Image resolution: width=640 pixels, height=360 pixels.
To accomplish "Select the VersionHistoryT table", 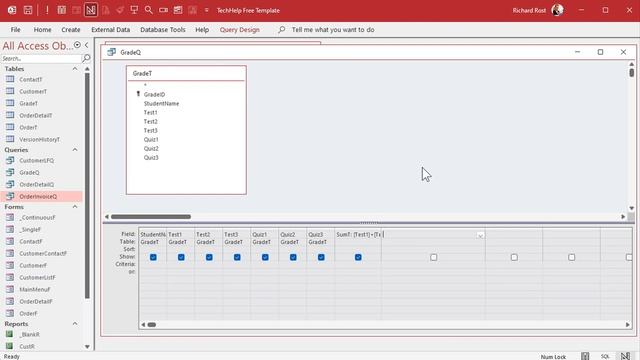I will [x=39, y=140].
